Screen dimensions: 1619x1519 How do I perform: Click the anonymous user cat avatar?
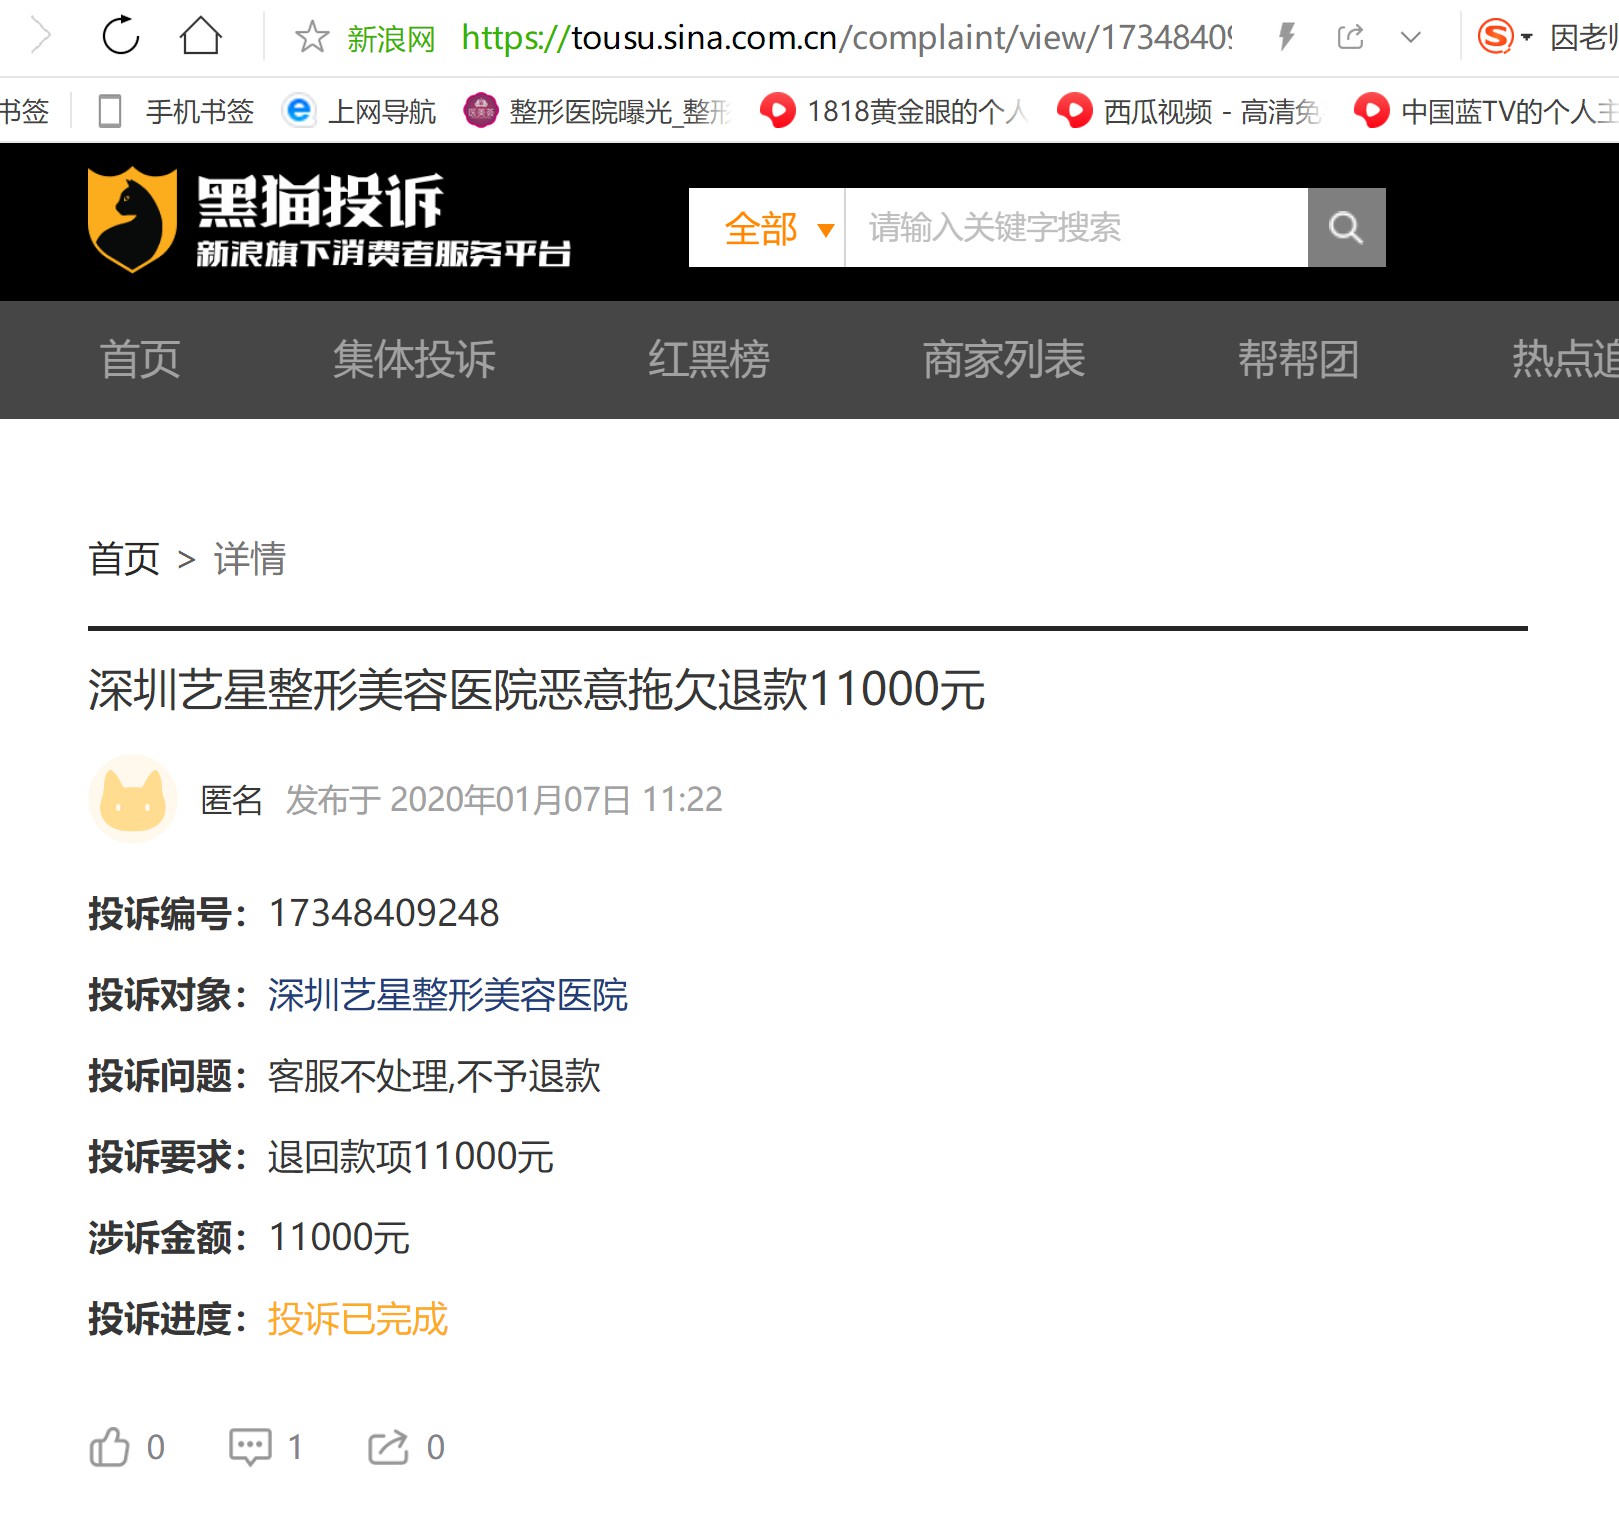click(x=133, y=799)
